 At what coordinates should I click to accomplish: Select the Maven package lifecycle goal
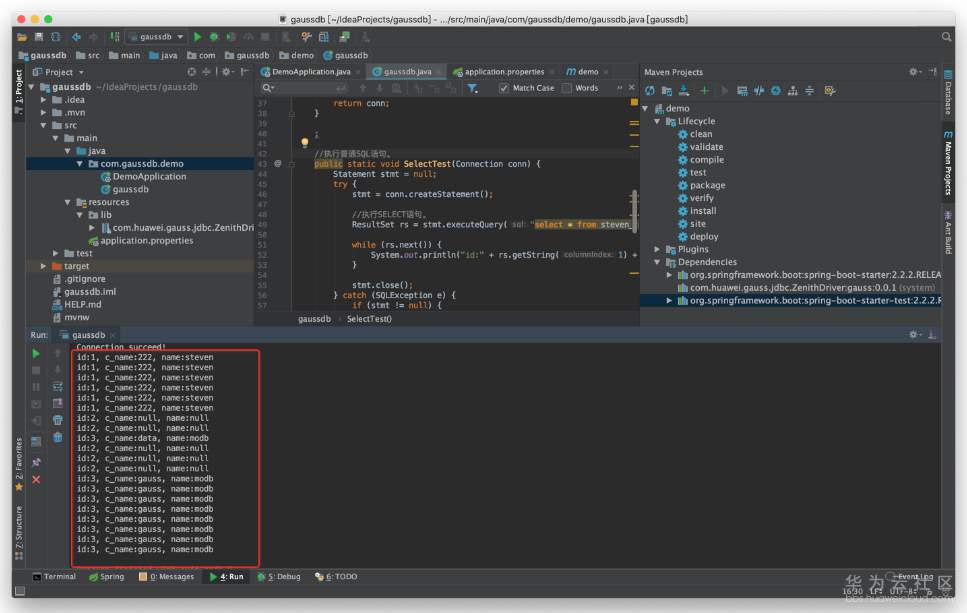point(707,185)
